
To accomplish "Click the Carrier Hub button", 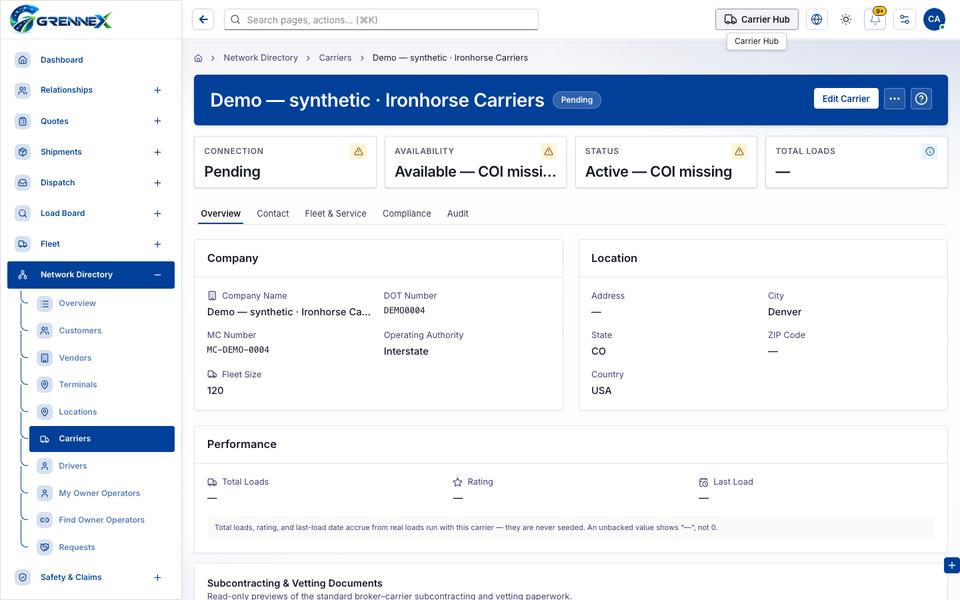I will tap(757, 20).
